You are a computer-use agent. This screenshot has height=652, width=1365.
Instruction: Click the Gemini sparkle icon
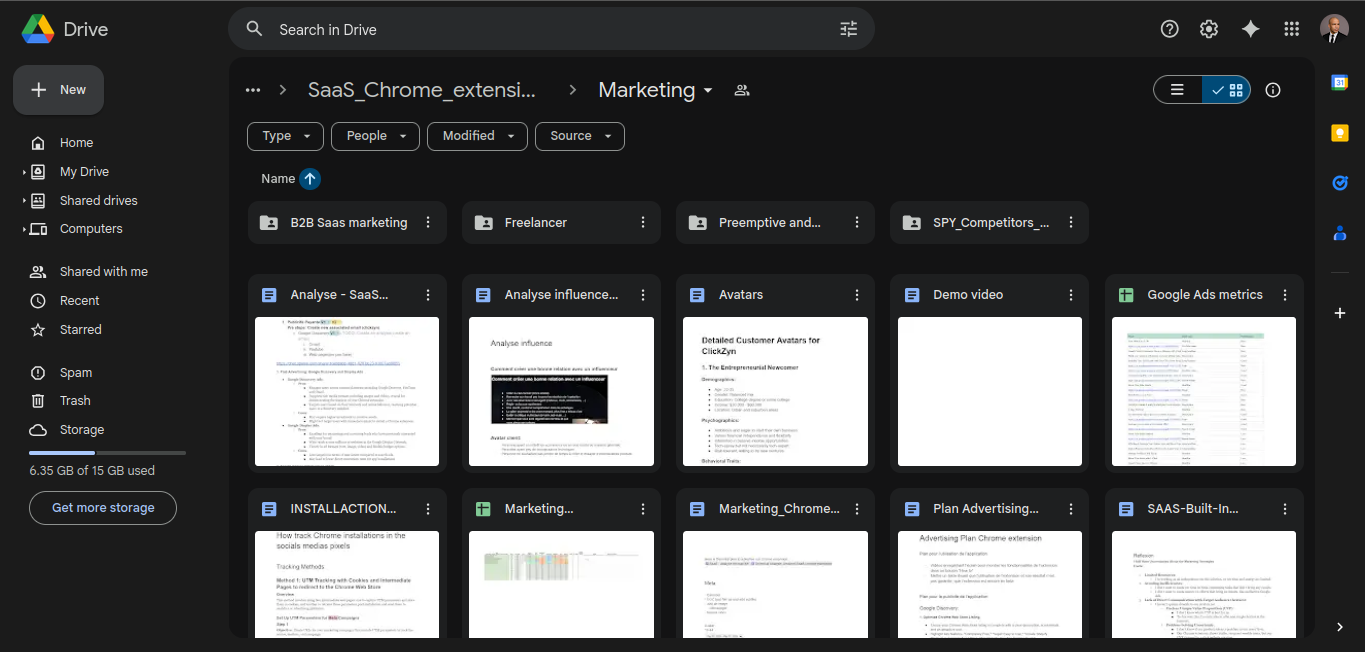coord(1250,29)
